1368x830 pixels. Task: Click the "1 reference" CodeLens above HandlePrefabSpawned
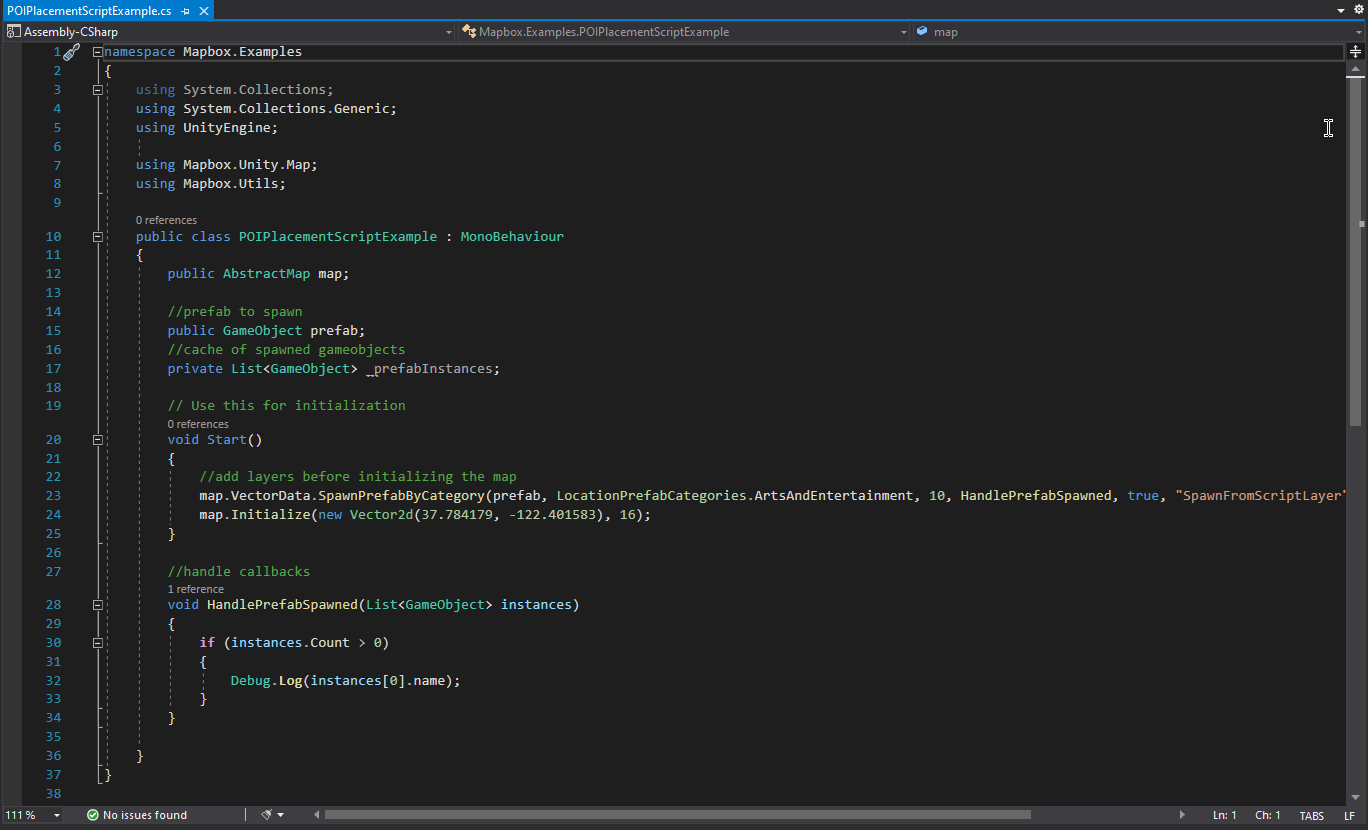coord(196,589)
